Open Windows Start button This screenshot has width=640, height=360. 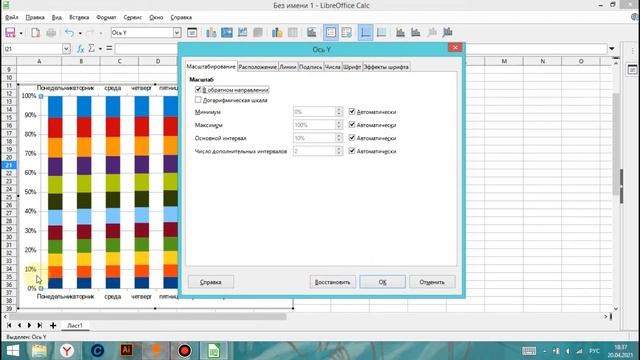13,351
